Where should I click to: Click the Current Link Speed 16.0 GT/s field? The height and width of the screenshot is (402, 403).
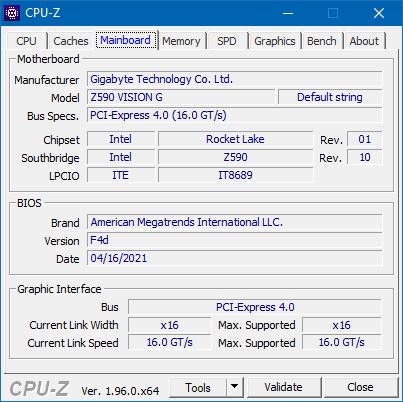click(170, 343)
